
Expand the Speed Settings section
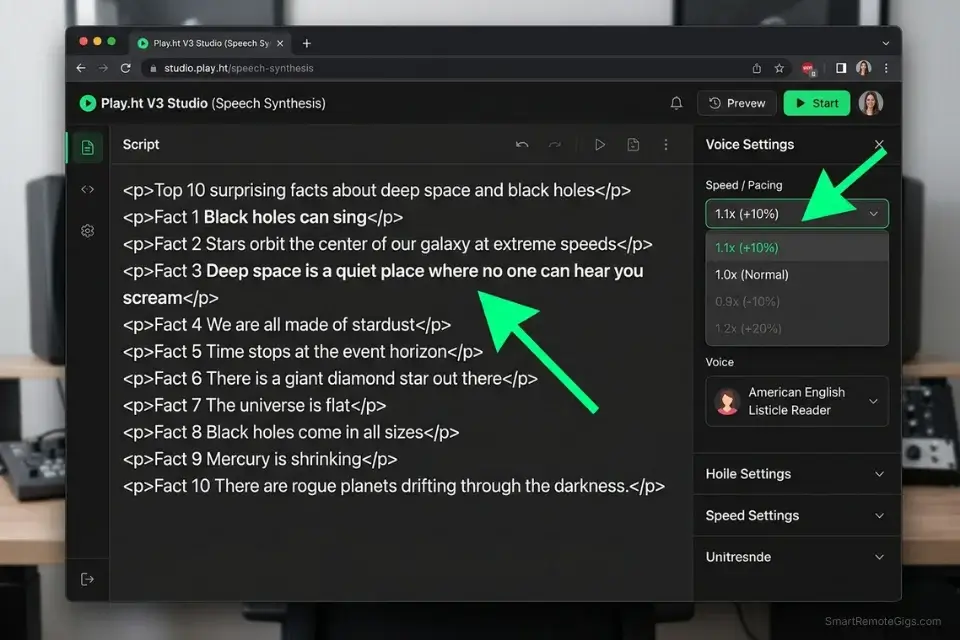click(797, 516)
